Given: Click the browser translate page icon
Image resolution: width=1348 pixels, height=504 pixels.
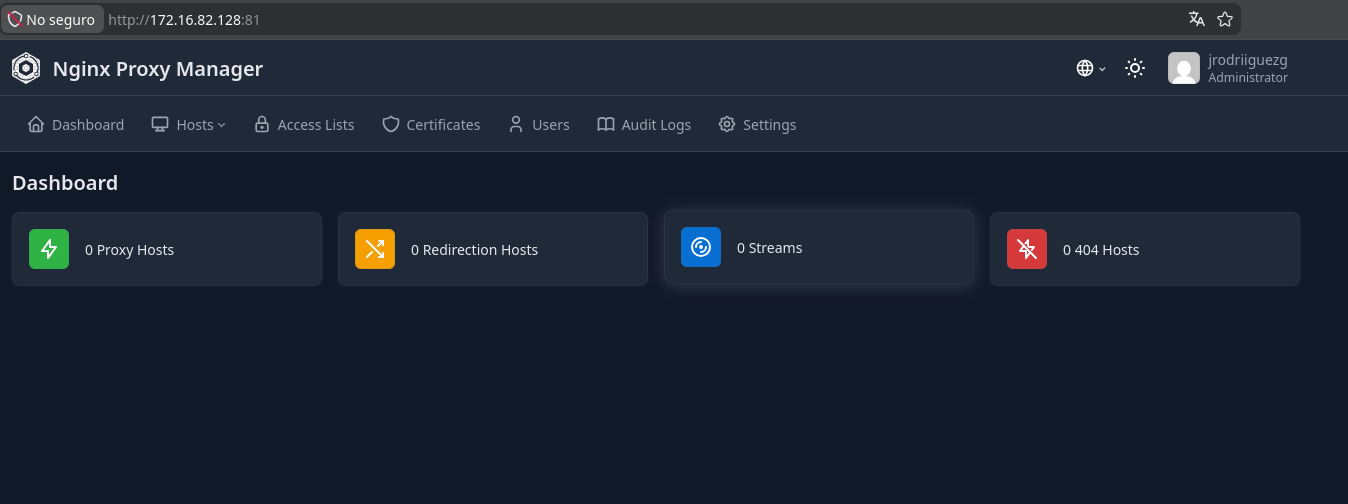Looking at the screenshot, I should pyautogui.click(x=1196, y=19).
